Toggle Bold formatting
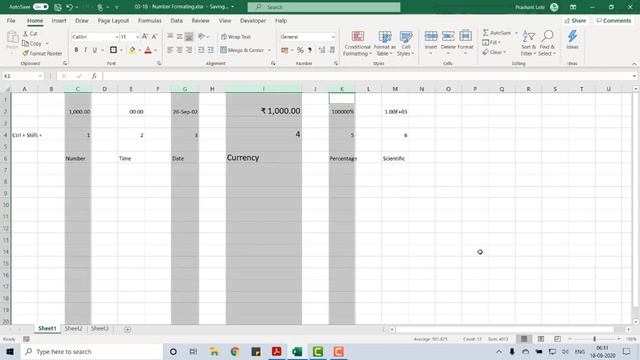The width and height of the screenshot is (640, 360). [76, 50]
